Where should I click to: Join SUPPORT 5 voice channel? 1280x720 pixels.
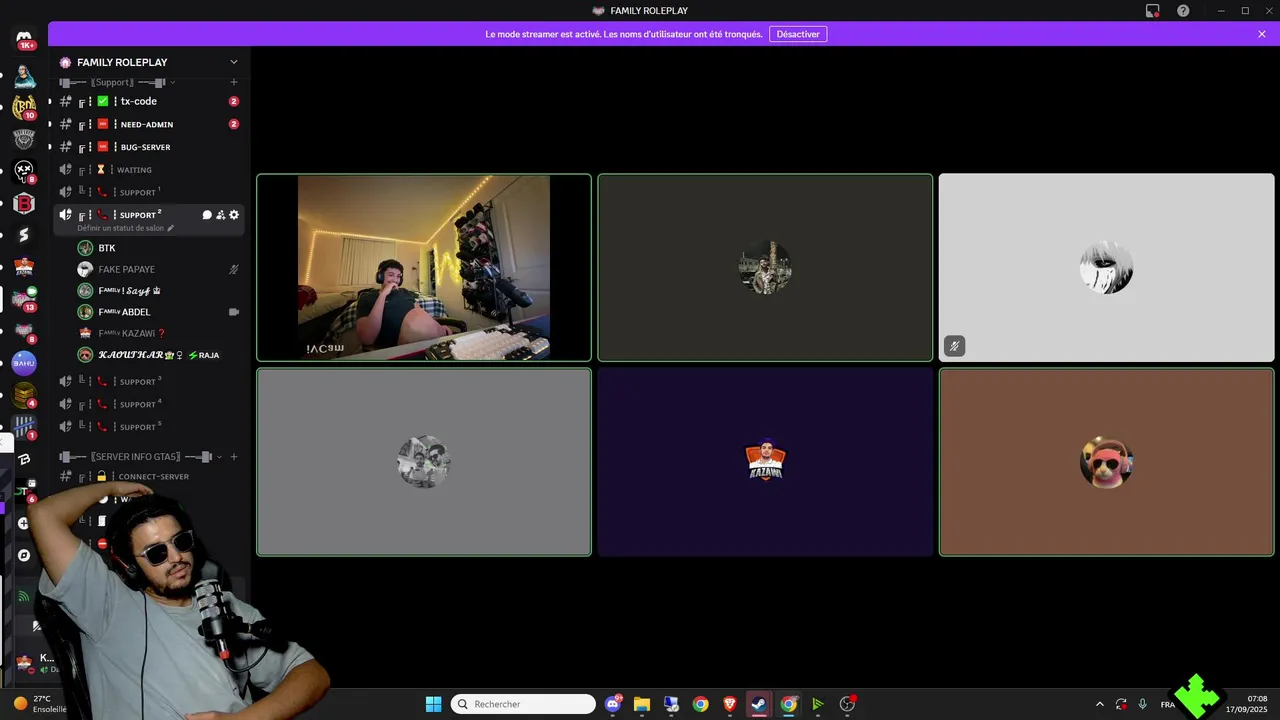[148, 427]
